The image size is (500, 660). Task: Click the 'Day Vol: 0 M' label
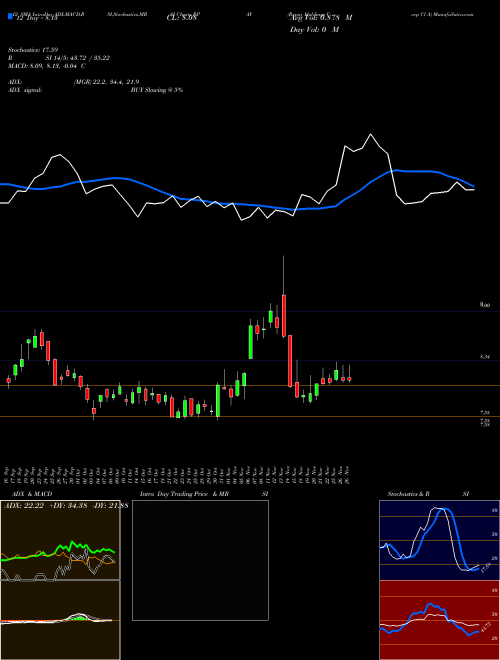click(x=314, y=30)
